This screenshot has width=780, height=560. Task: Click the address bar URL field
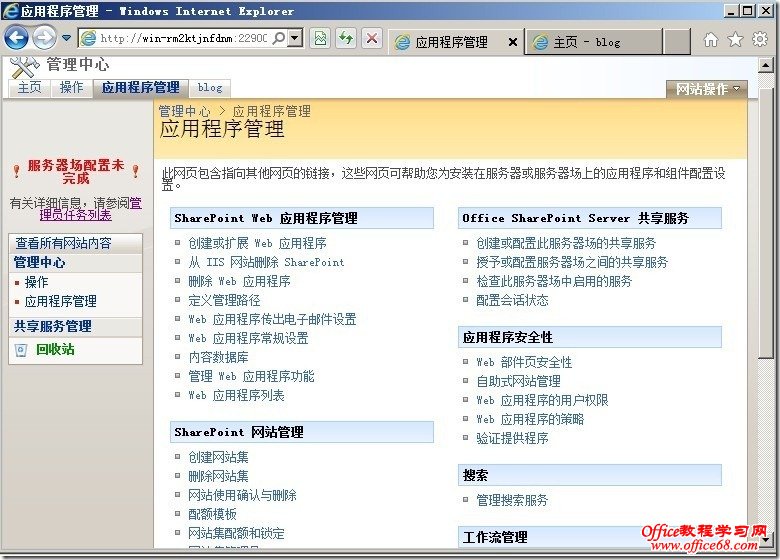pyautogui.click(x=183, y=38)
